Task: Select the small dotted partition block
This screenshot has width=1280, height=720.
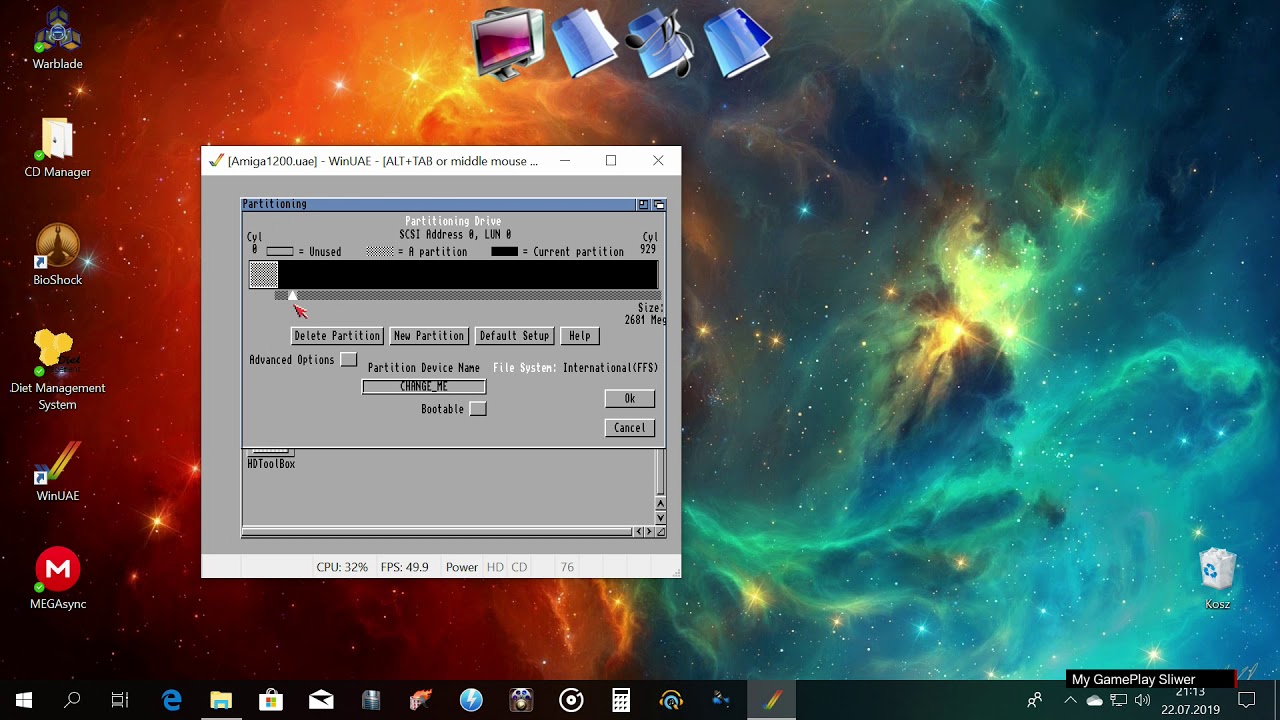Action: (x=264, y=275)
